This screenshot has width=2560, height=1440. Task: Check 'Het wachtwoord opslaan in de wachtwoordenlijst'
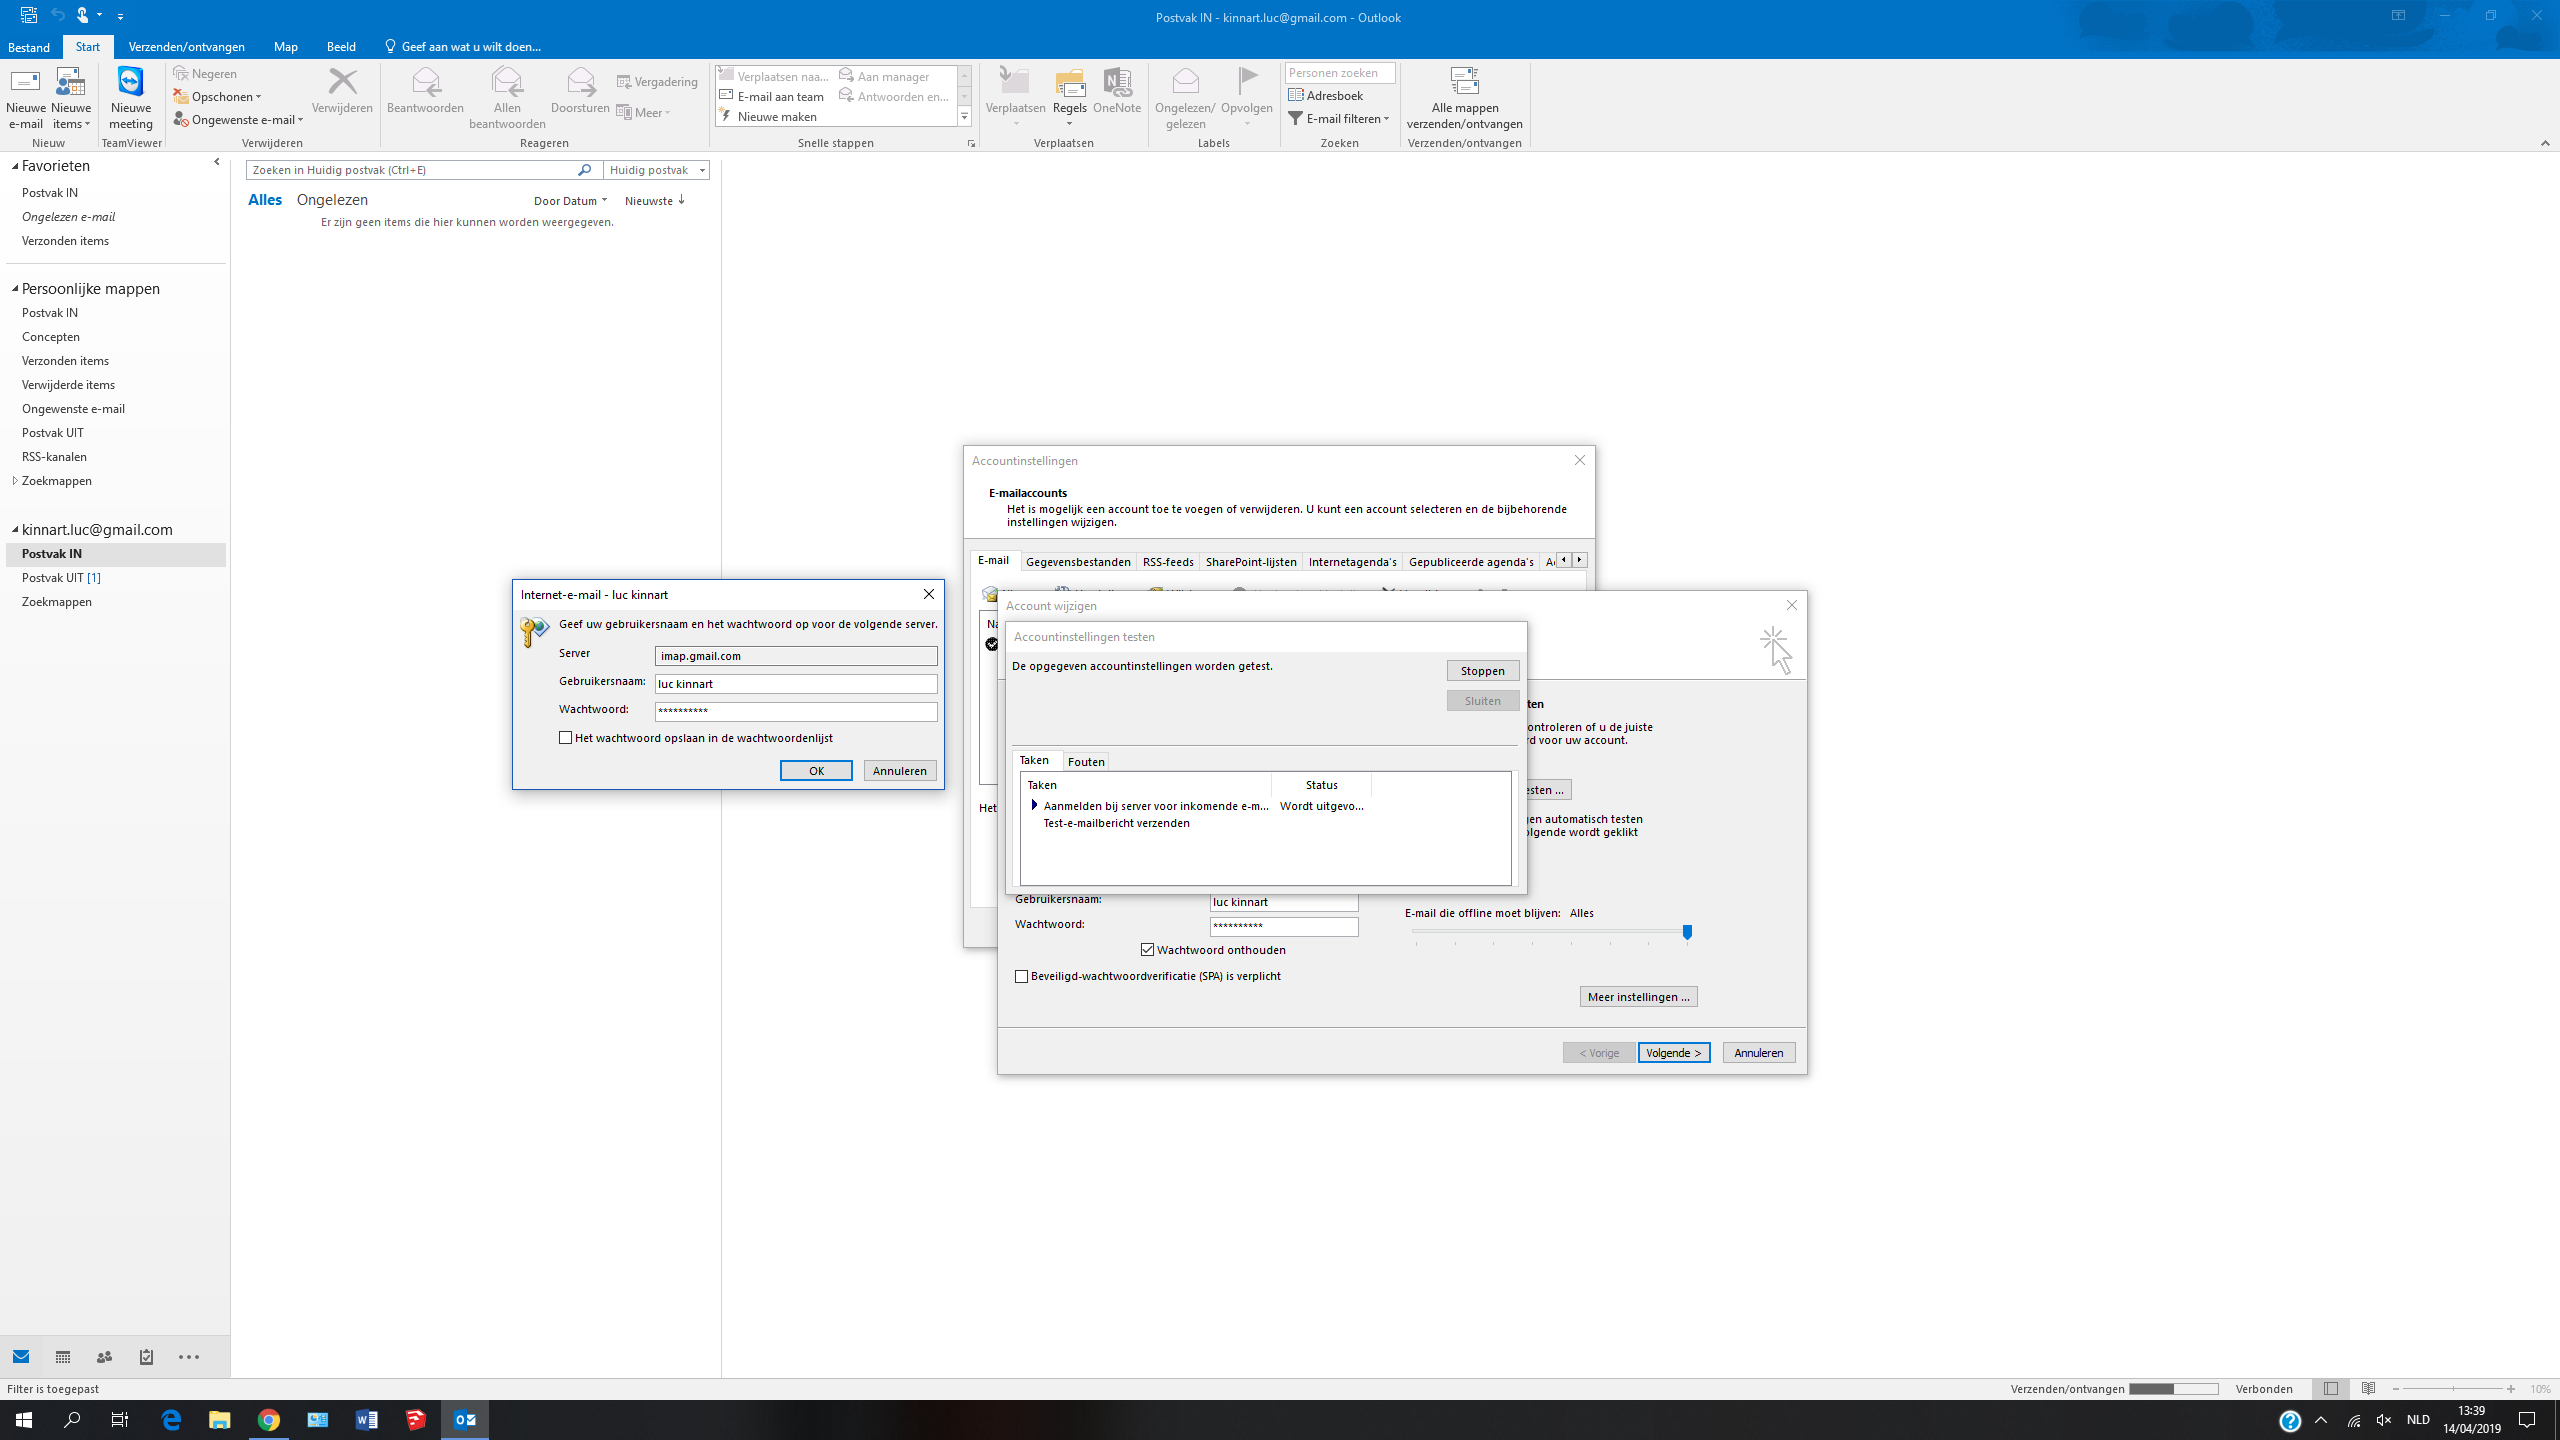tap(566, 738)
